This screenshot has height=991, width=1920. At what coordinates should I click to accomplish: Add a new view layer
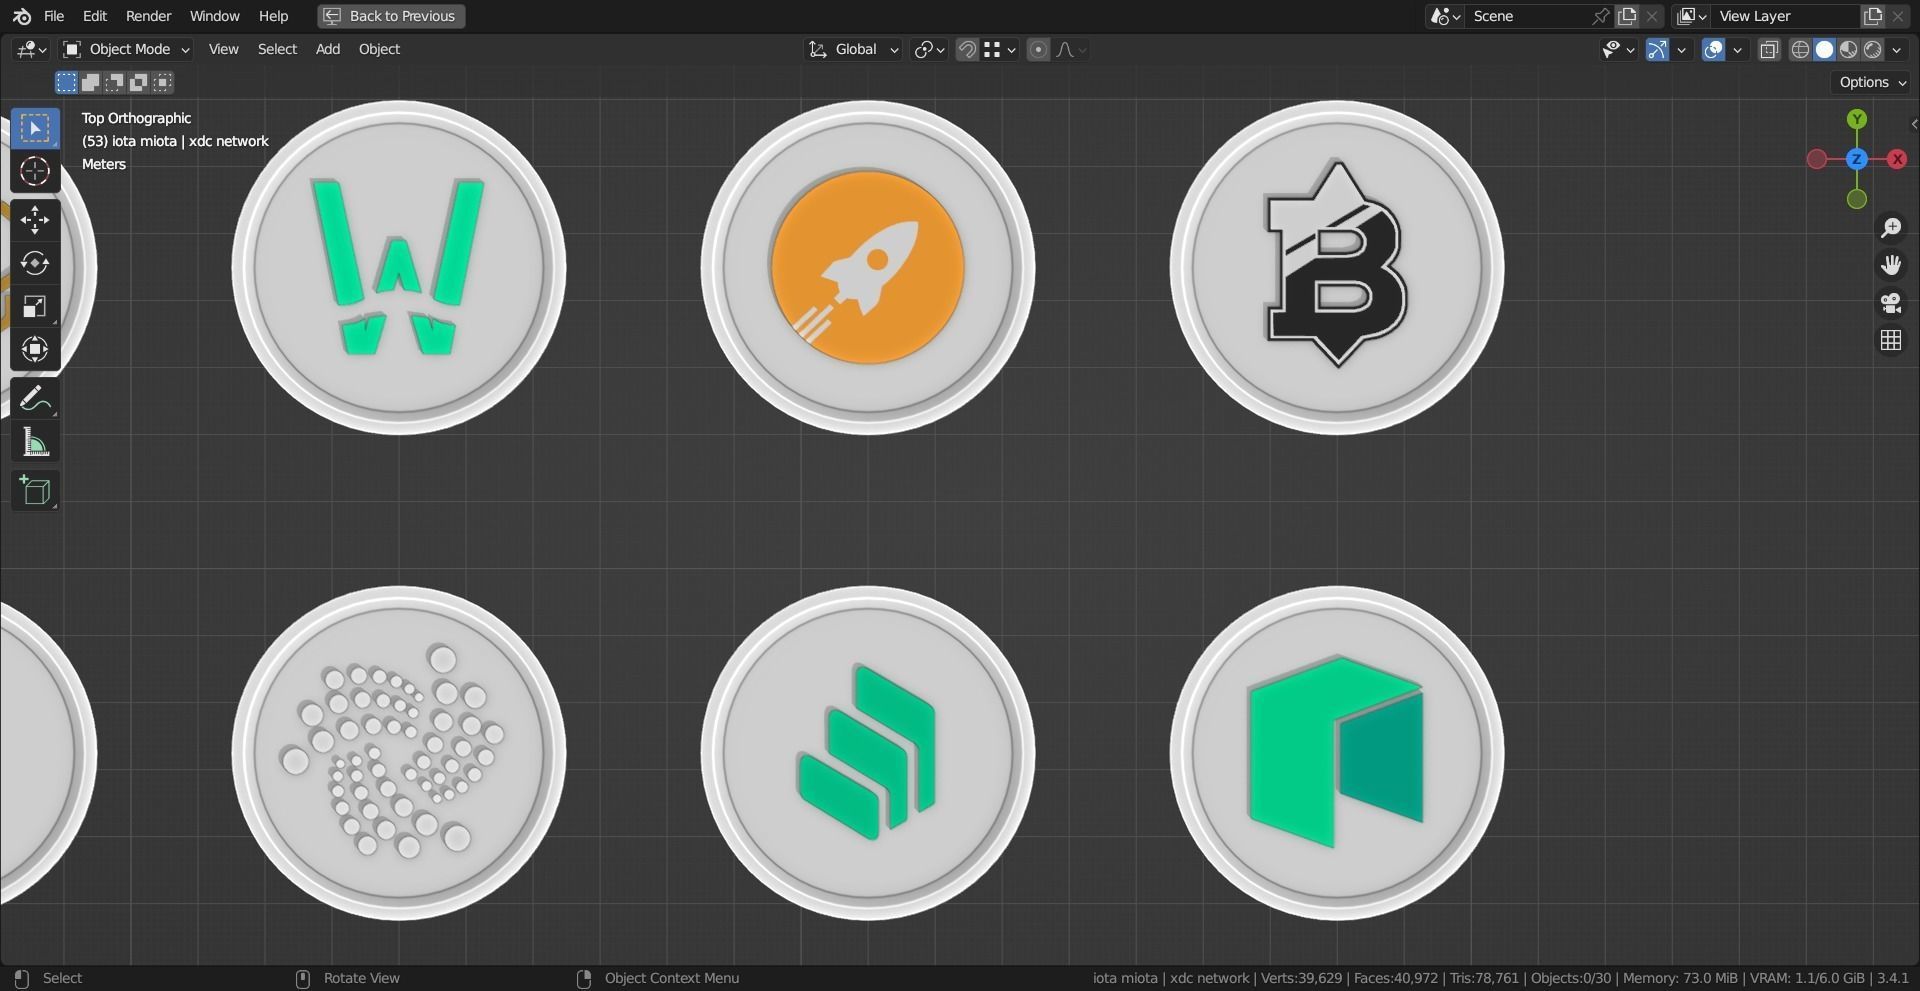coord(1872,16)
